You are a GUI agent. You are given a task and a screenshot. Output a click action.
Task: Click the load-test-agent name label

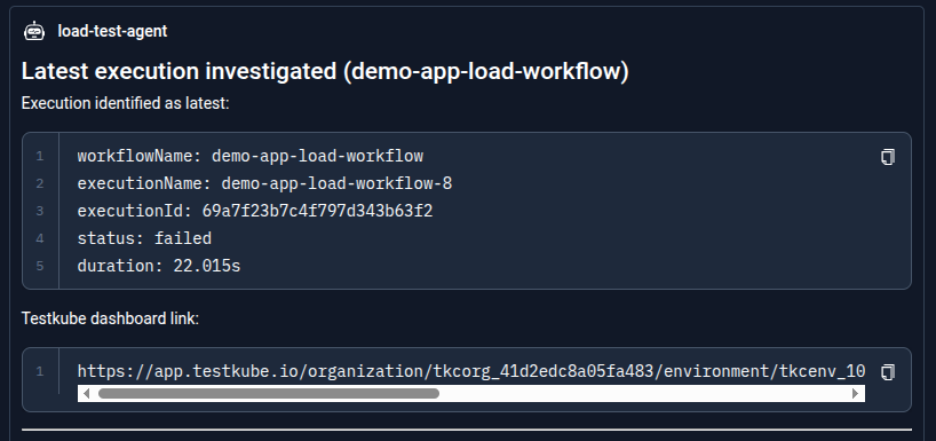click(112, 31)
